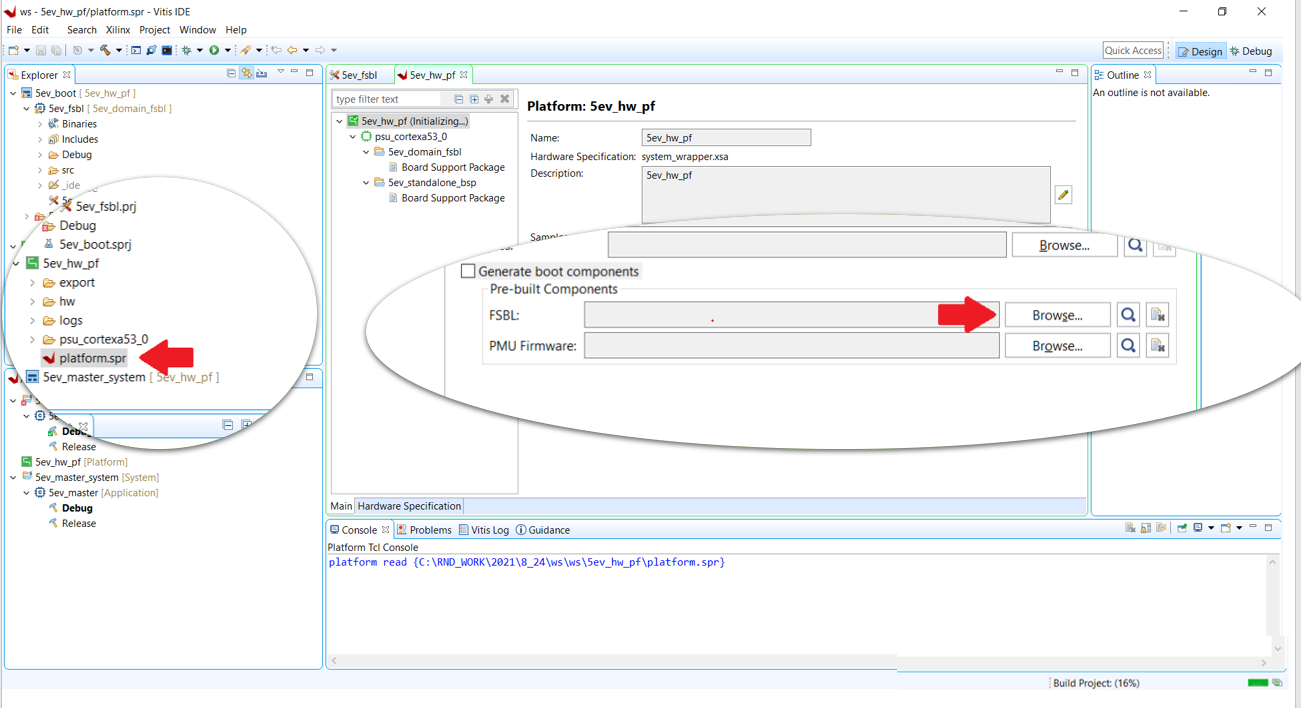Collapse all in Explorer view toolbar

231,74
